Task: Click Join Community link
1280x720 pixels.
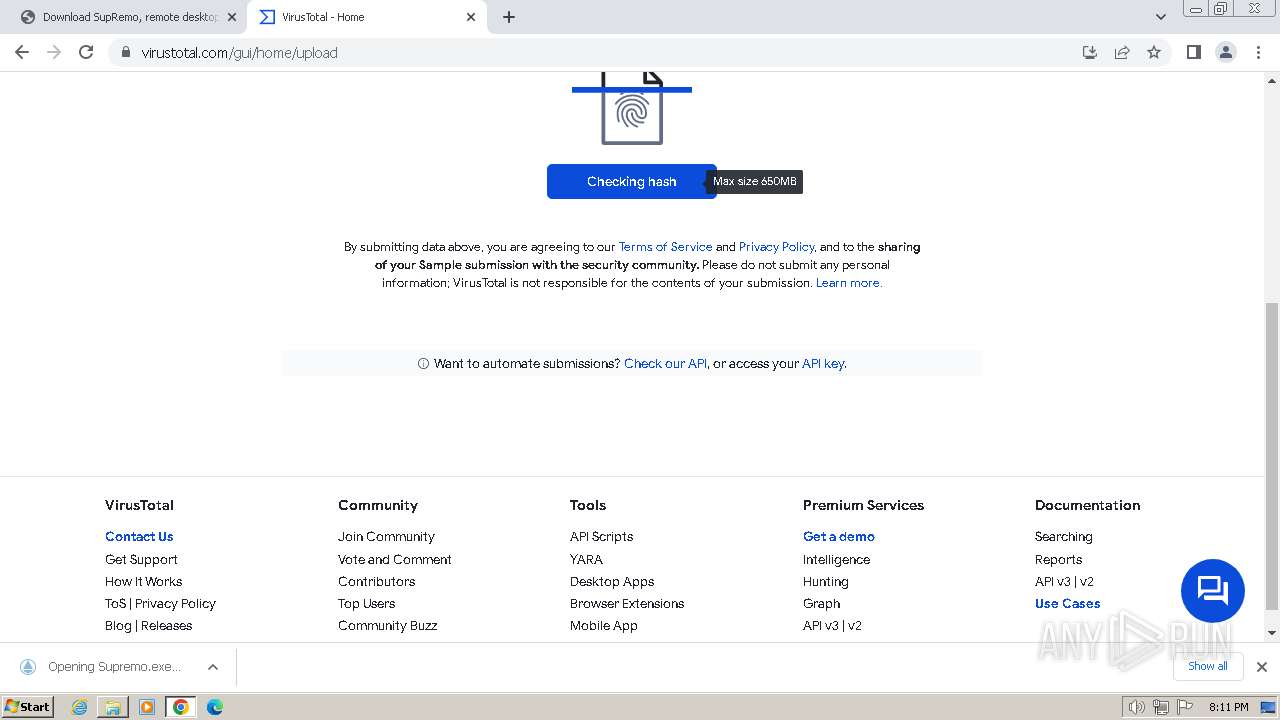Action: point(386,537)
